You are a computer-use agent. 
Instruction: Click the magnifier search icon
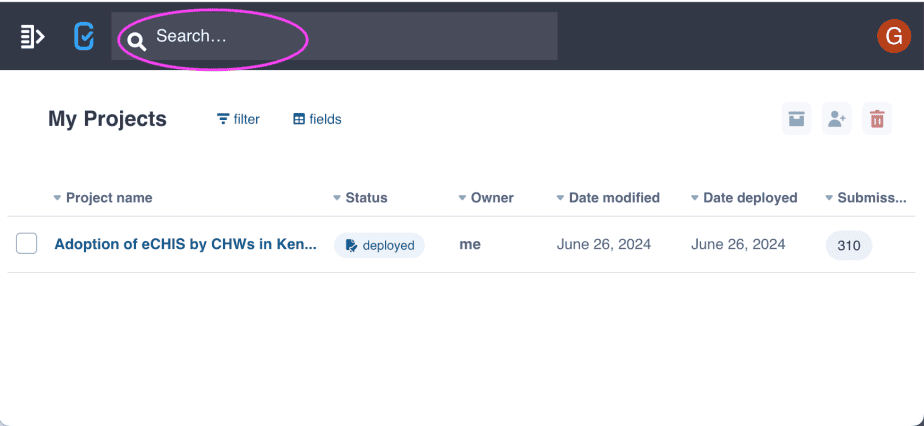137,42
